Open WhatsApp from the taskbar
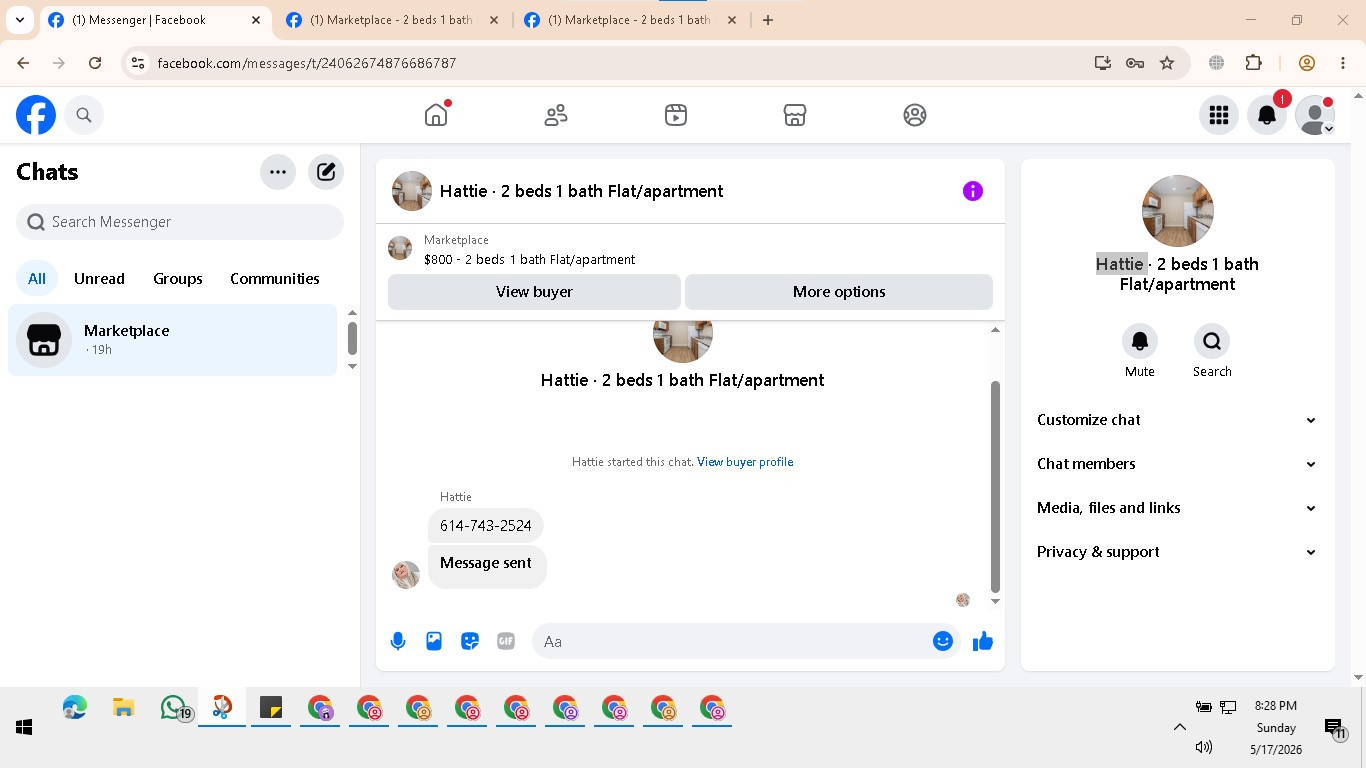1366x768 pixels. (x=174, y=708)
